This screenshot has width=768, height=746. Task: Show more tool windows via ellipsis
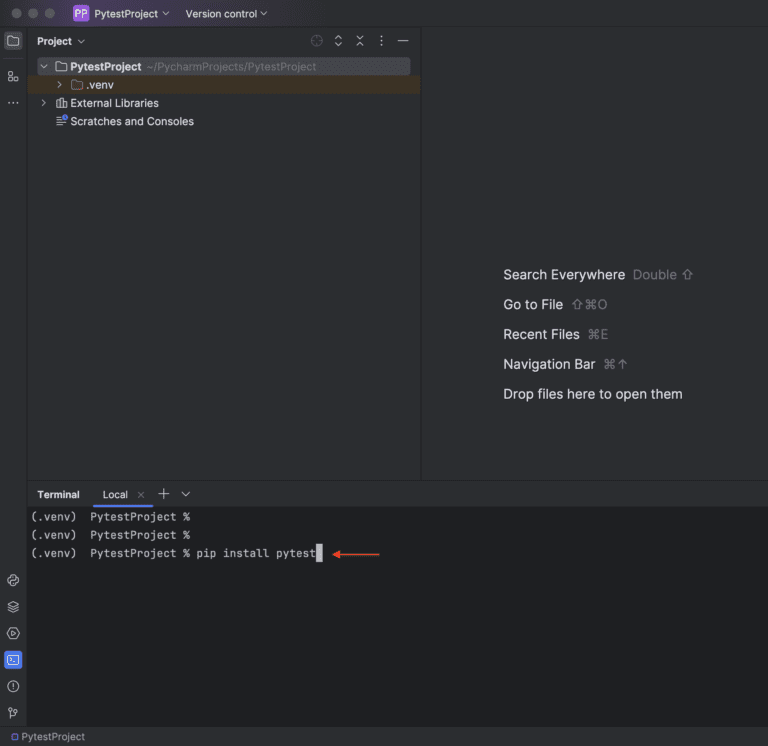[13, 103]
